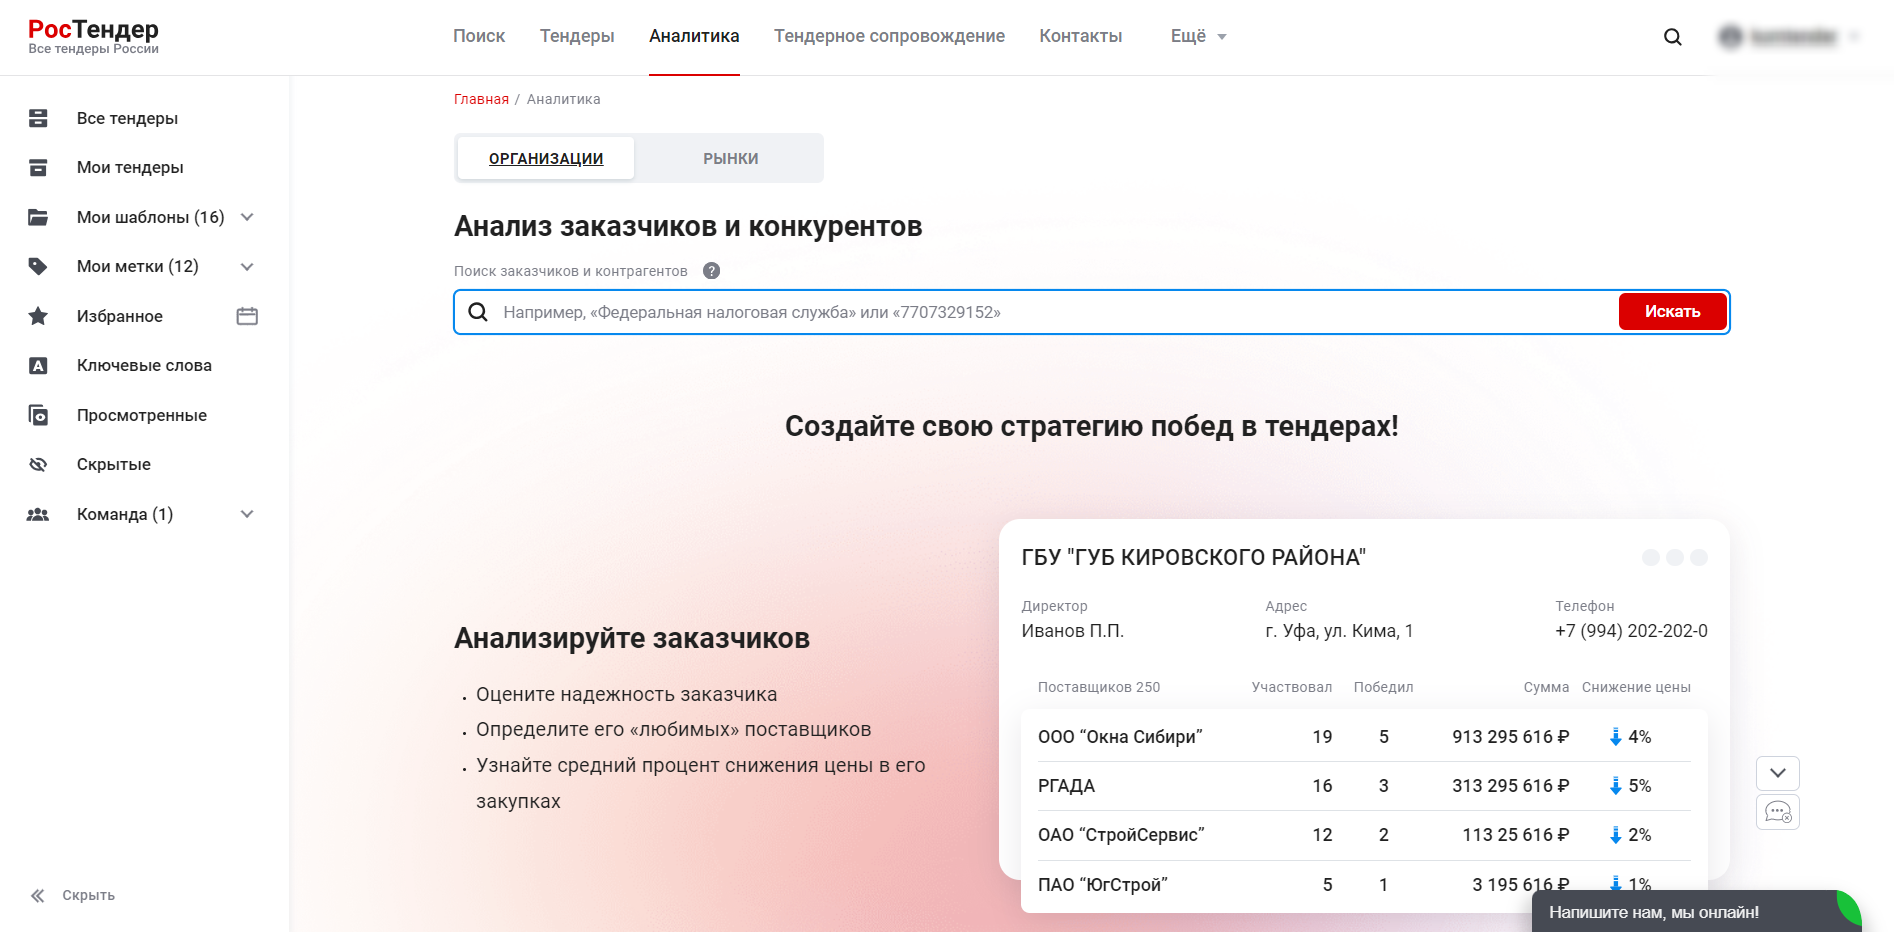Open the calendar icon next to Избранное
This screenshot has height=932, width=1894.
coord(247,316)
